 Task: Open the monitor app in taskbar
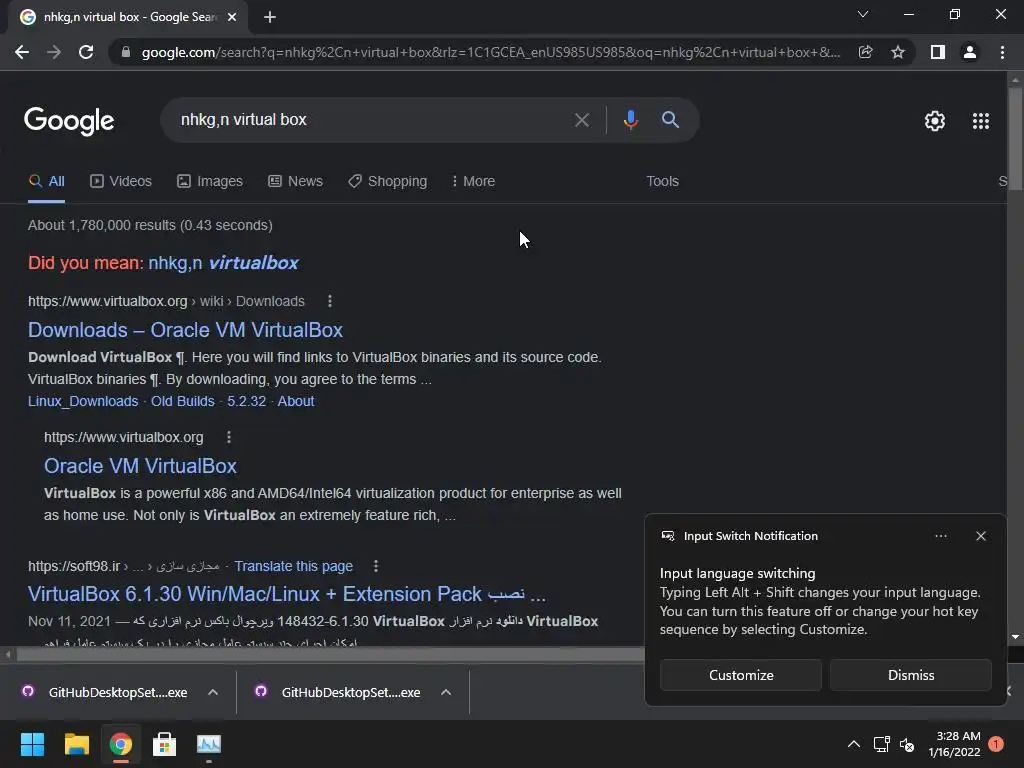point(209,744)
